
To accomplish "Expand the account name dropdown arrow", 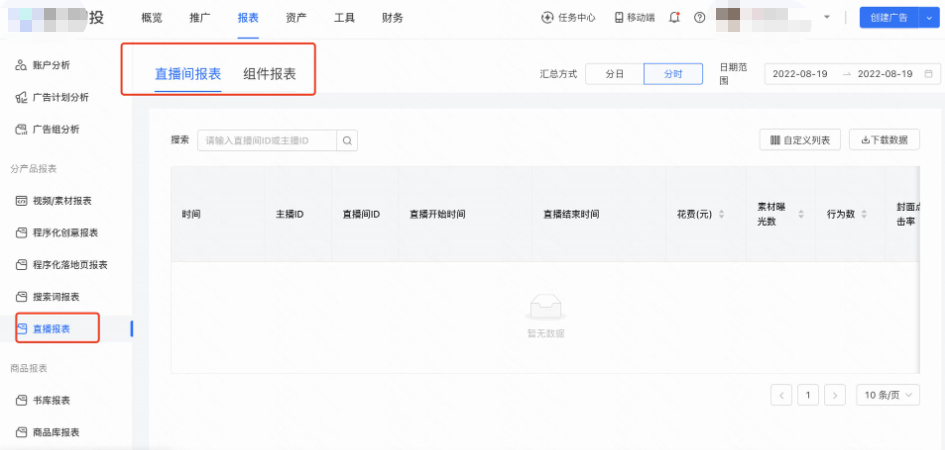I will 827,17.
